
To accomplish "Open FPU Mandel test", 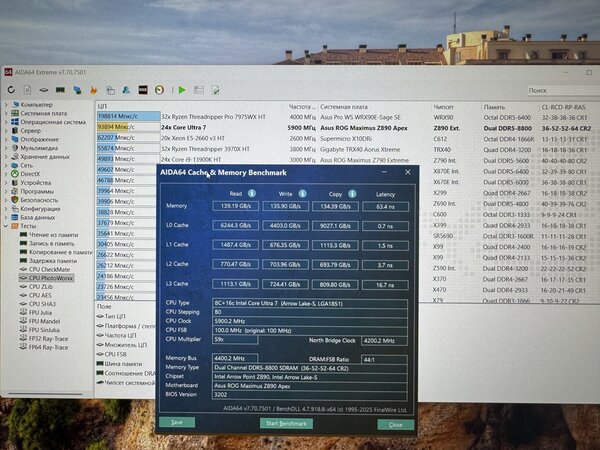I will (44, 321).
